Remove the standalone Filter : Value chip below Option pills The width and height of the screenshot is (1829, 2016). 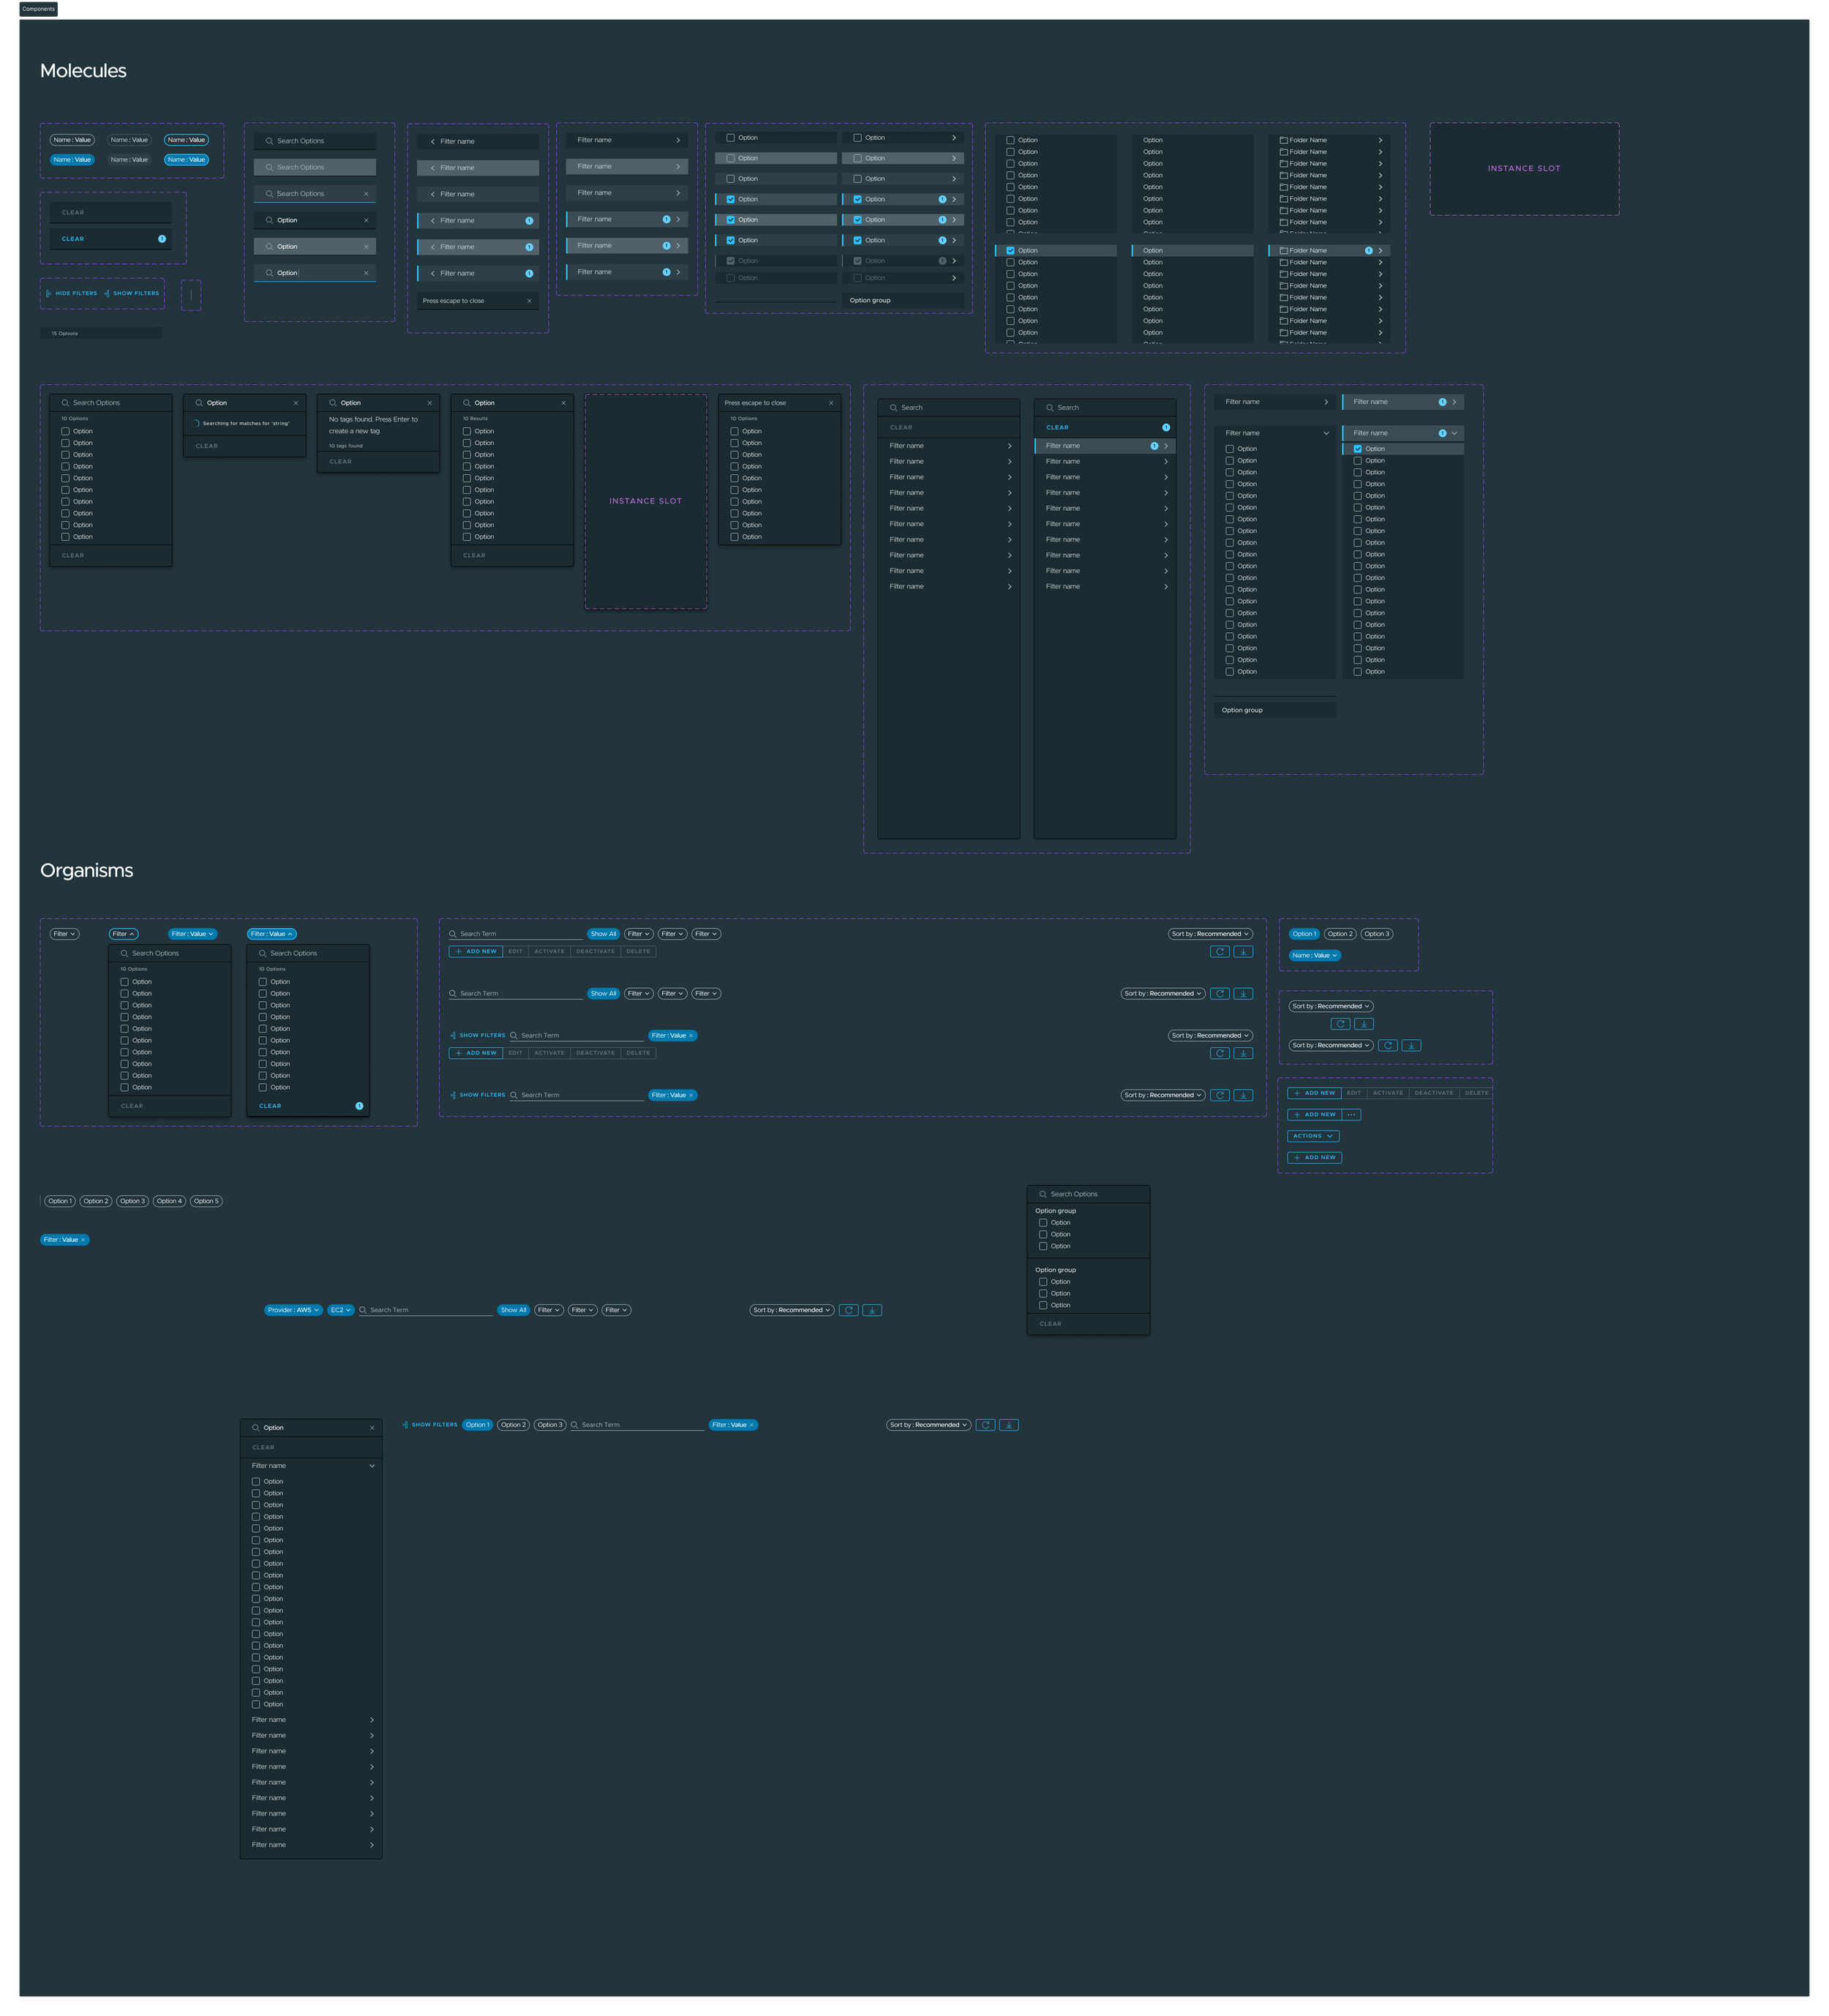click(x=83, y=1240)
